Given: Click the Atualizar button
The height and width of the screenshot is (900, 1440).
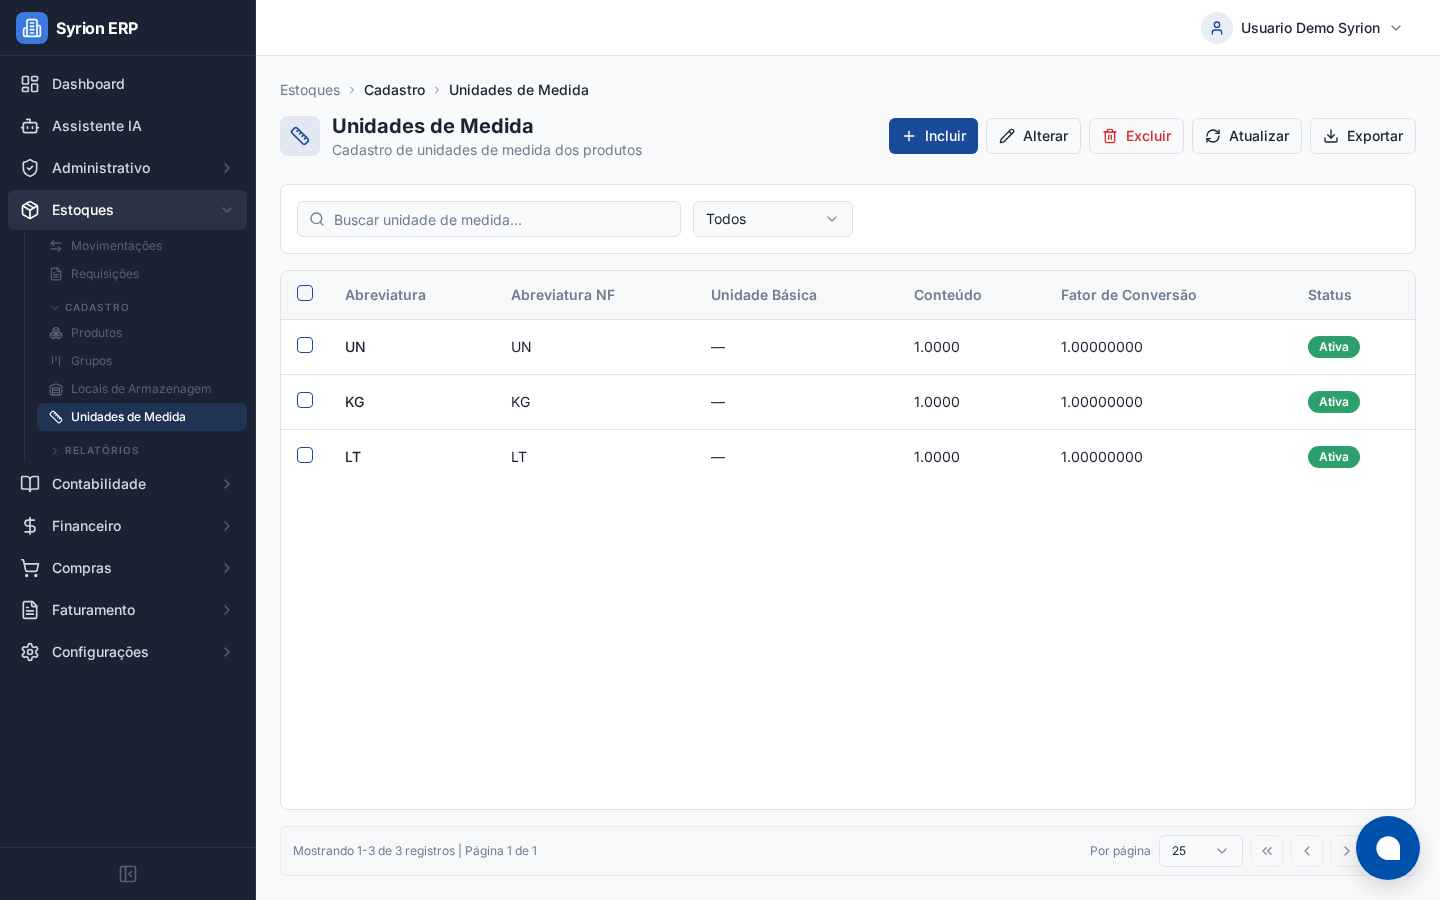Looking at the screenshot, I should (1247, 136).
